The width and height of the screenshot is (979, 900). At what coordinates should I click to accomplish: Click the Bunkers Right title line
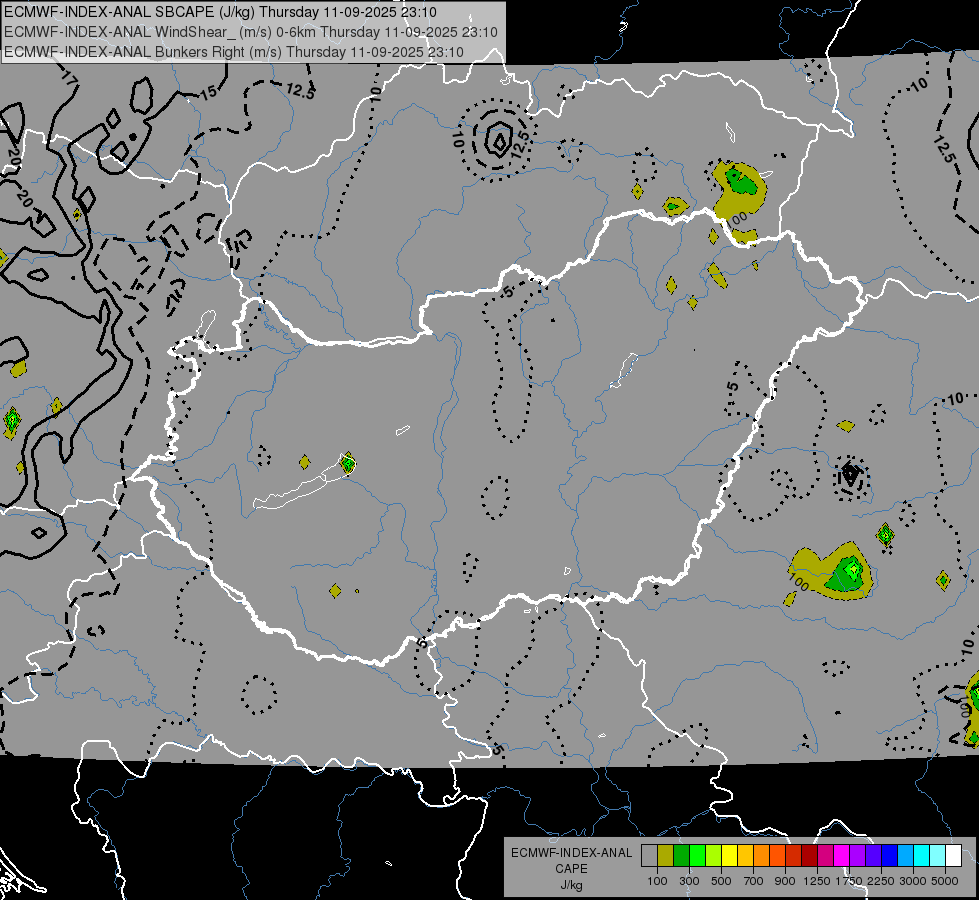(x=234, y=52)
